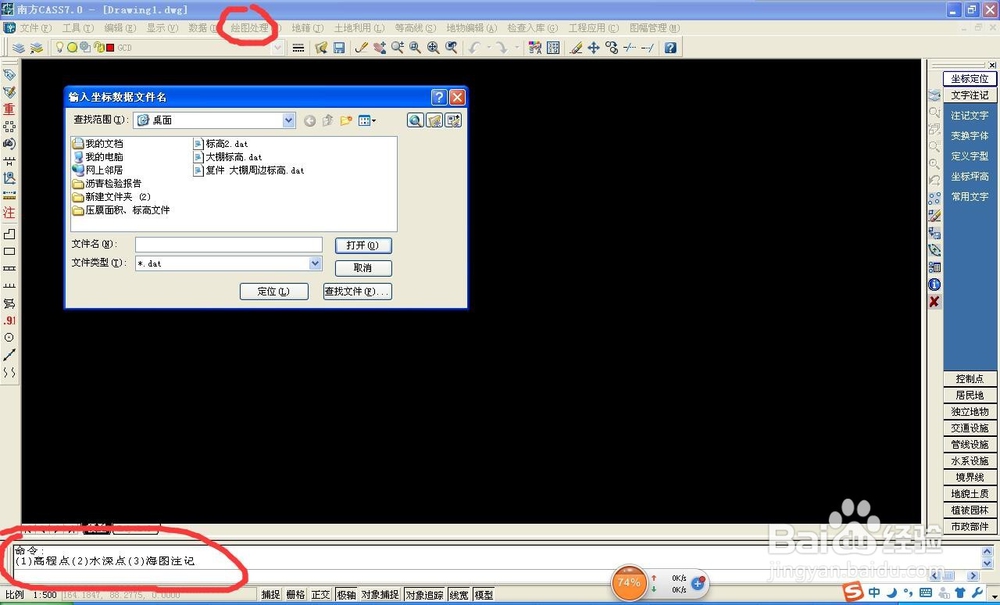
Task: Click command window scroll down arrow
Action: pyautogui.click(x=987, y=564)
